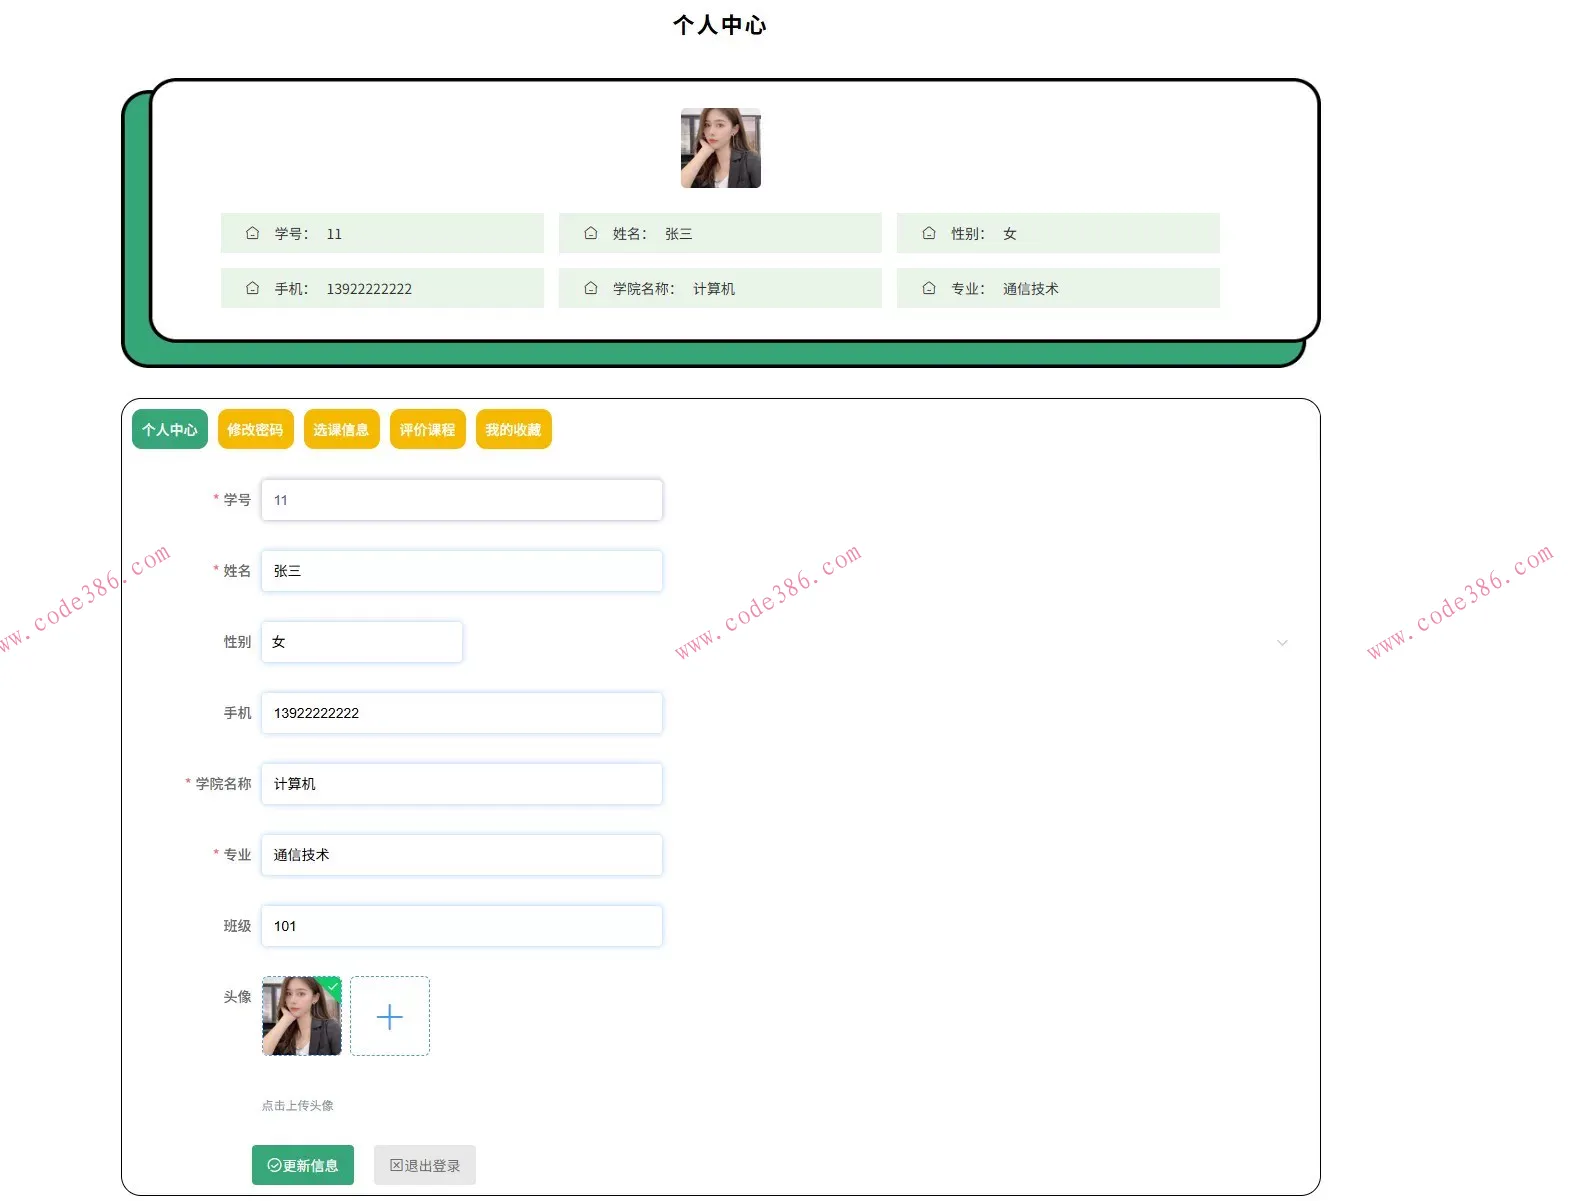Click the phone number 13922222222 in info card
The width and height of the screenshot is (1575, 1201).
point(369,289)
